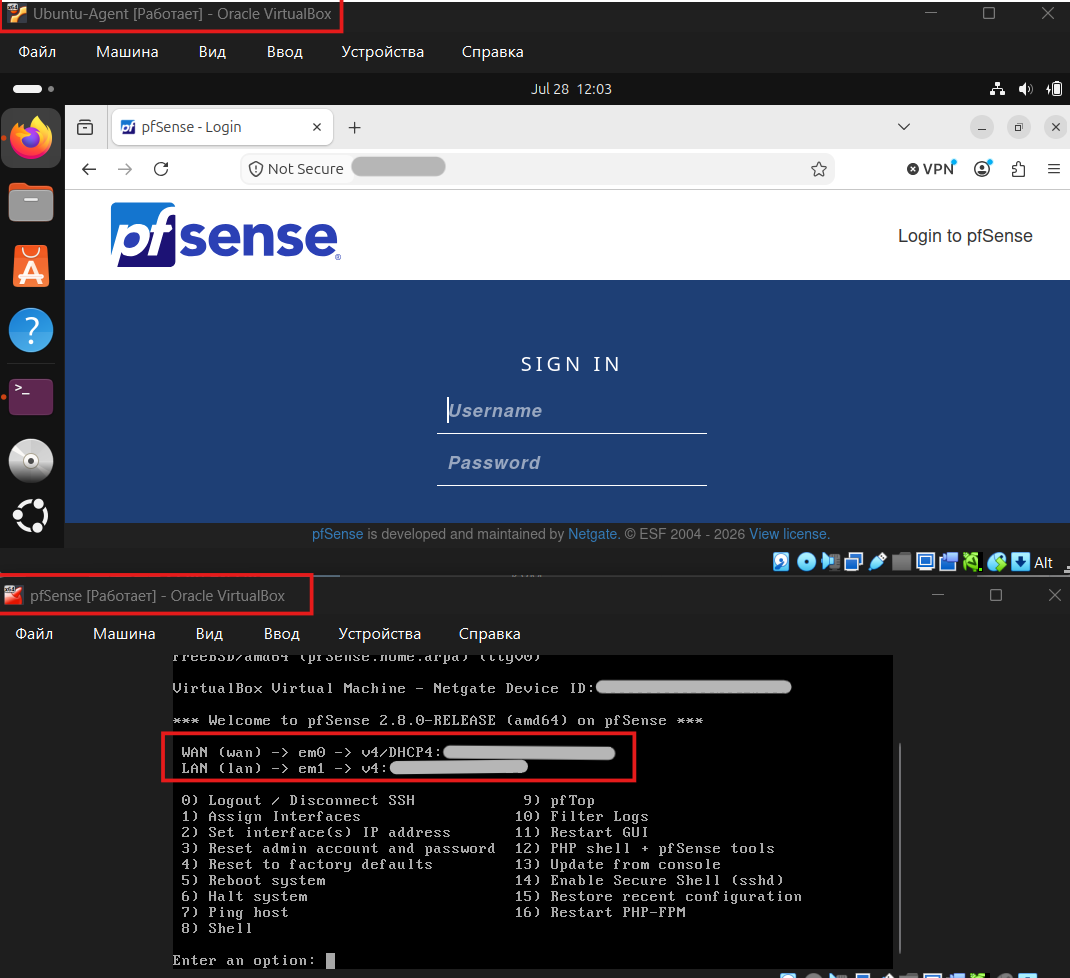Open the Jul 28 12:03 clock menu
Viewport: 1070px width, 978px height.
[571, 89]
